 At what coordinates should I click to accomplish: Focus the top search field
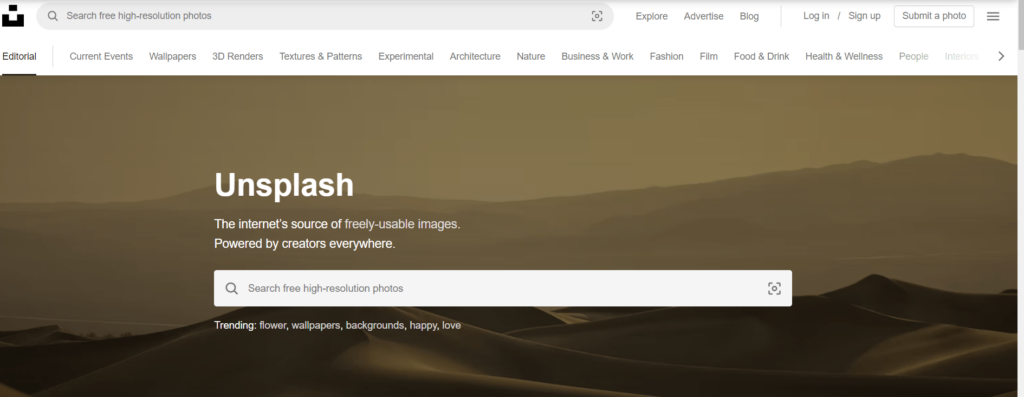tap(325, 16)
